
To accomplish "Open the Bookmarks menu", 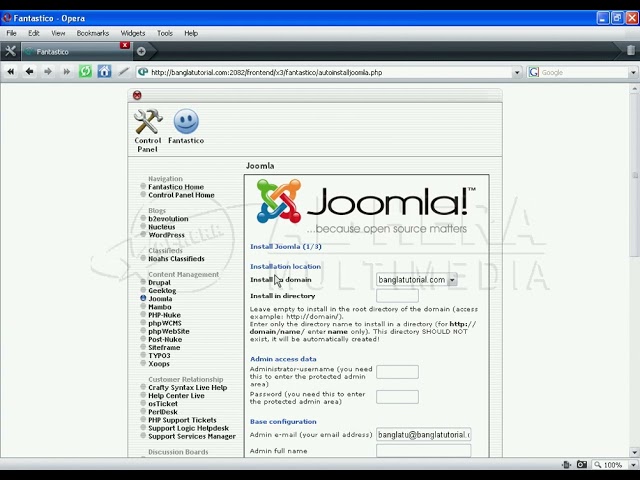I will (x=93, y=33).
